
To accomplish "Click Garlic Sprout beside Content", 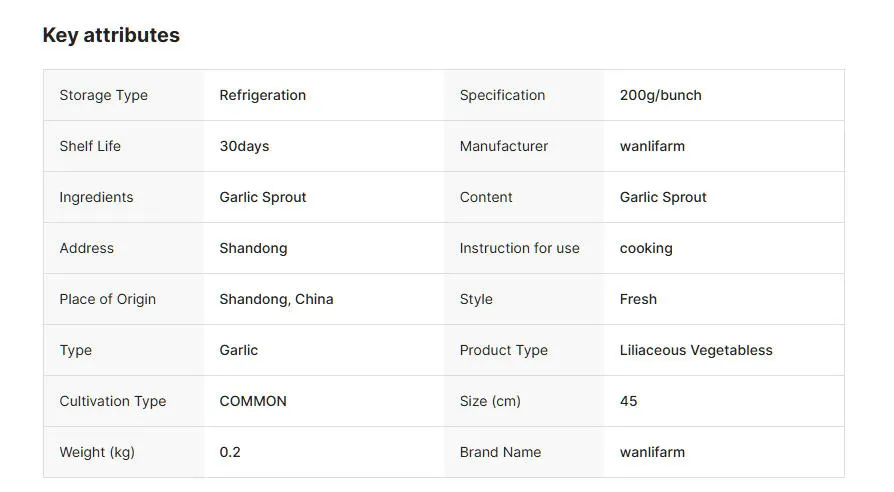I will click(663, 197).
